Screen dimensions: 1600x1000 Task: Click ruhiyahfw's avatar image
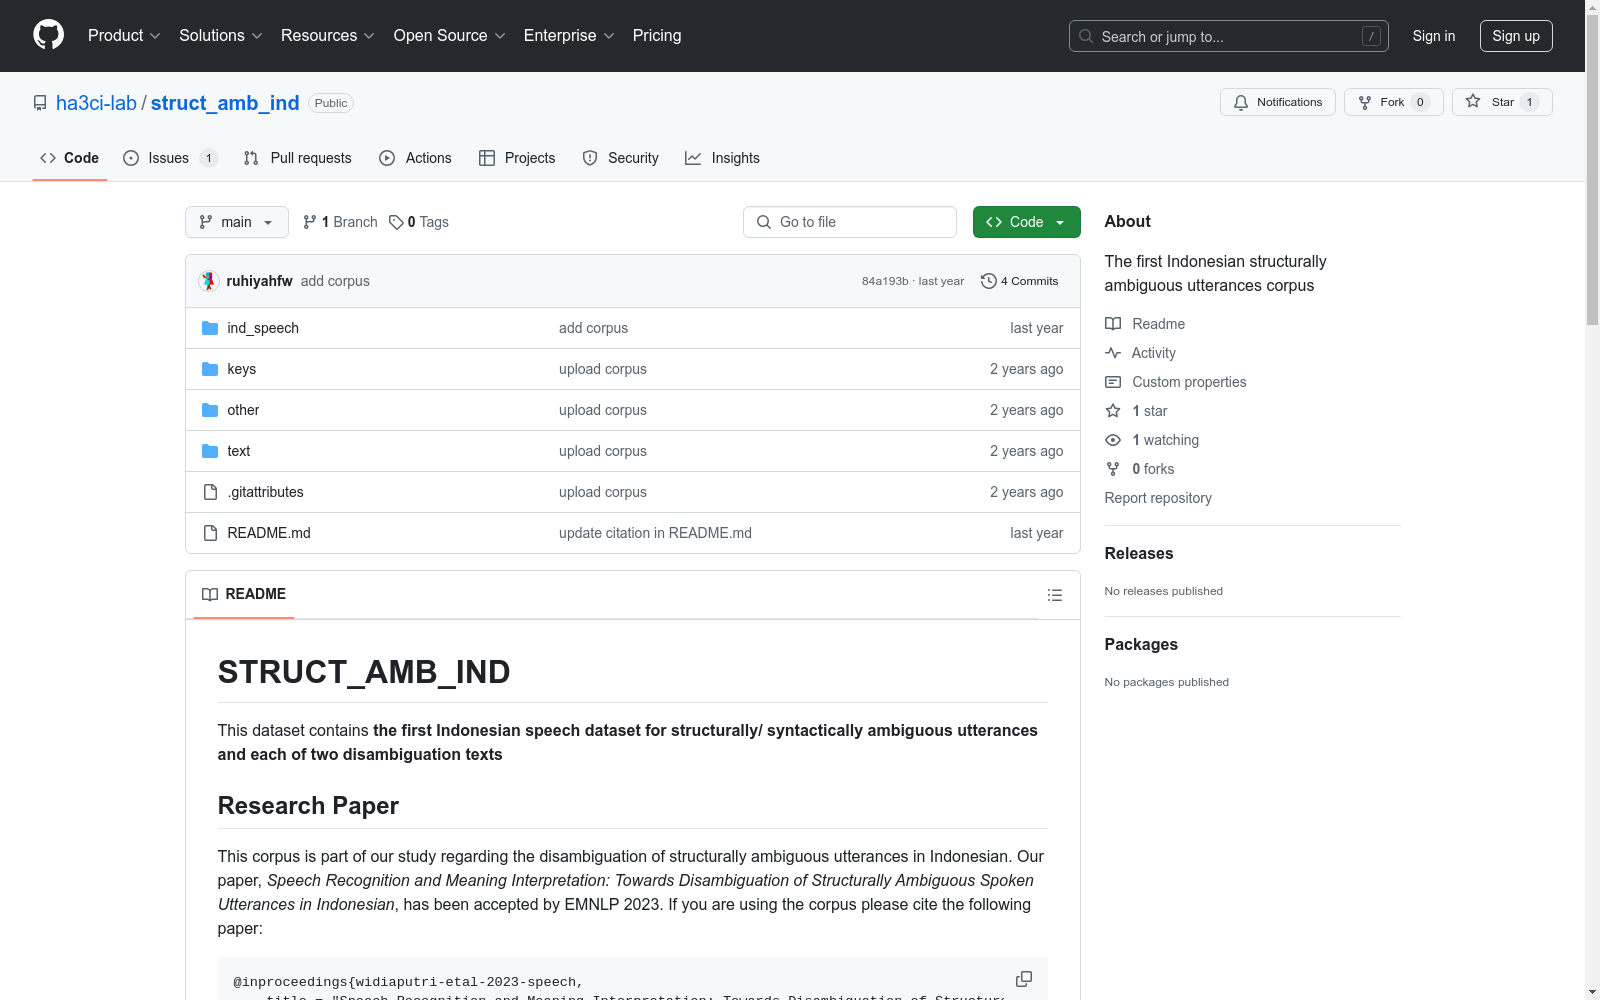[x=208, y=281]
